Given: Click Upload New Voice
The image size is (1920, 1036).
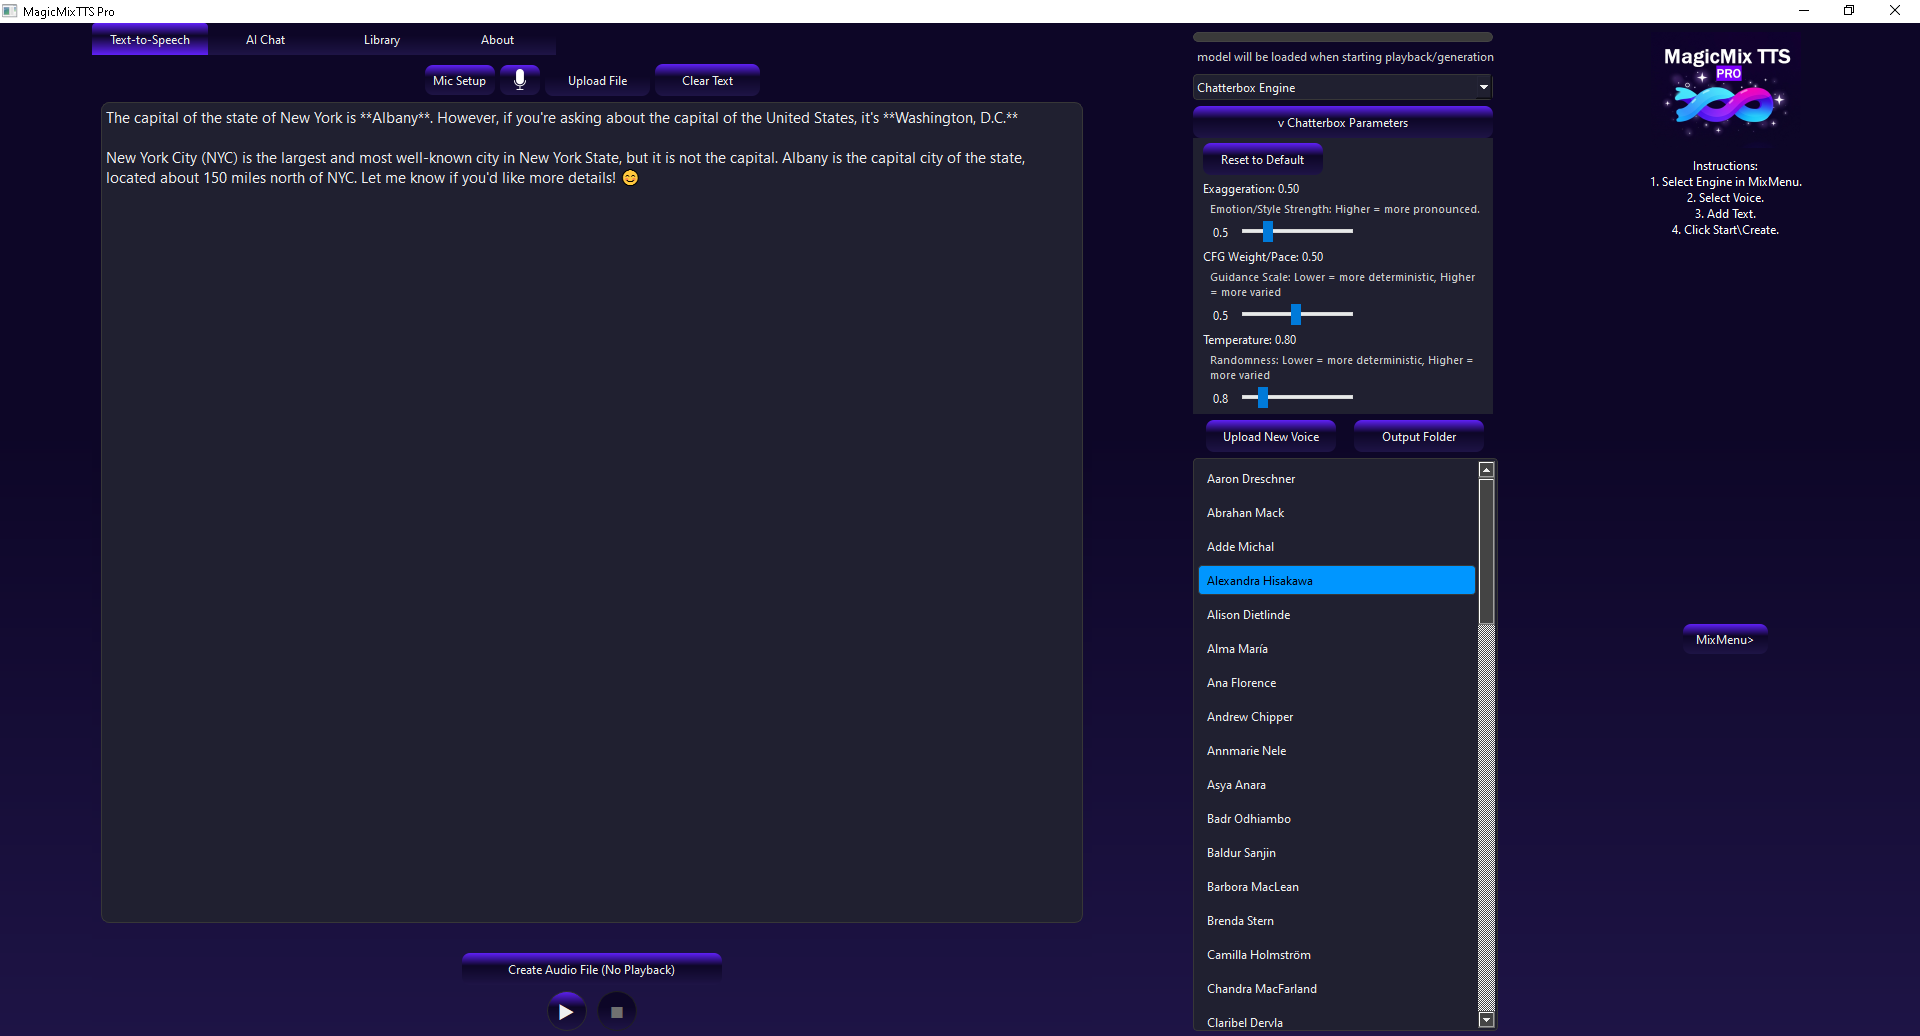Looking at the screenshot, I should 1271,436.
